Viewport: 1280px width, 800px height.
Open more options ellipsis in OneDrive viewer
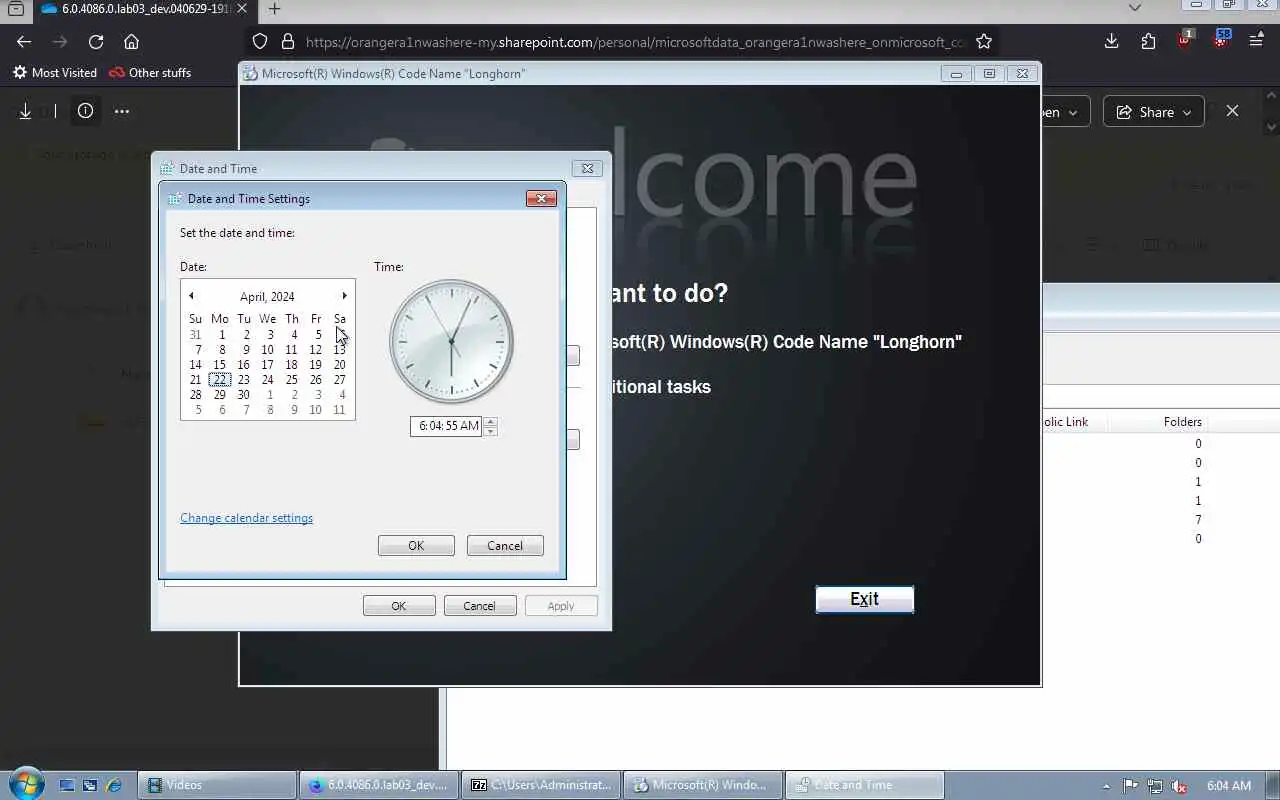[x=122, y=111]
